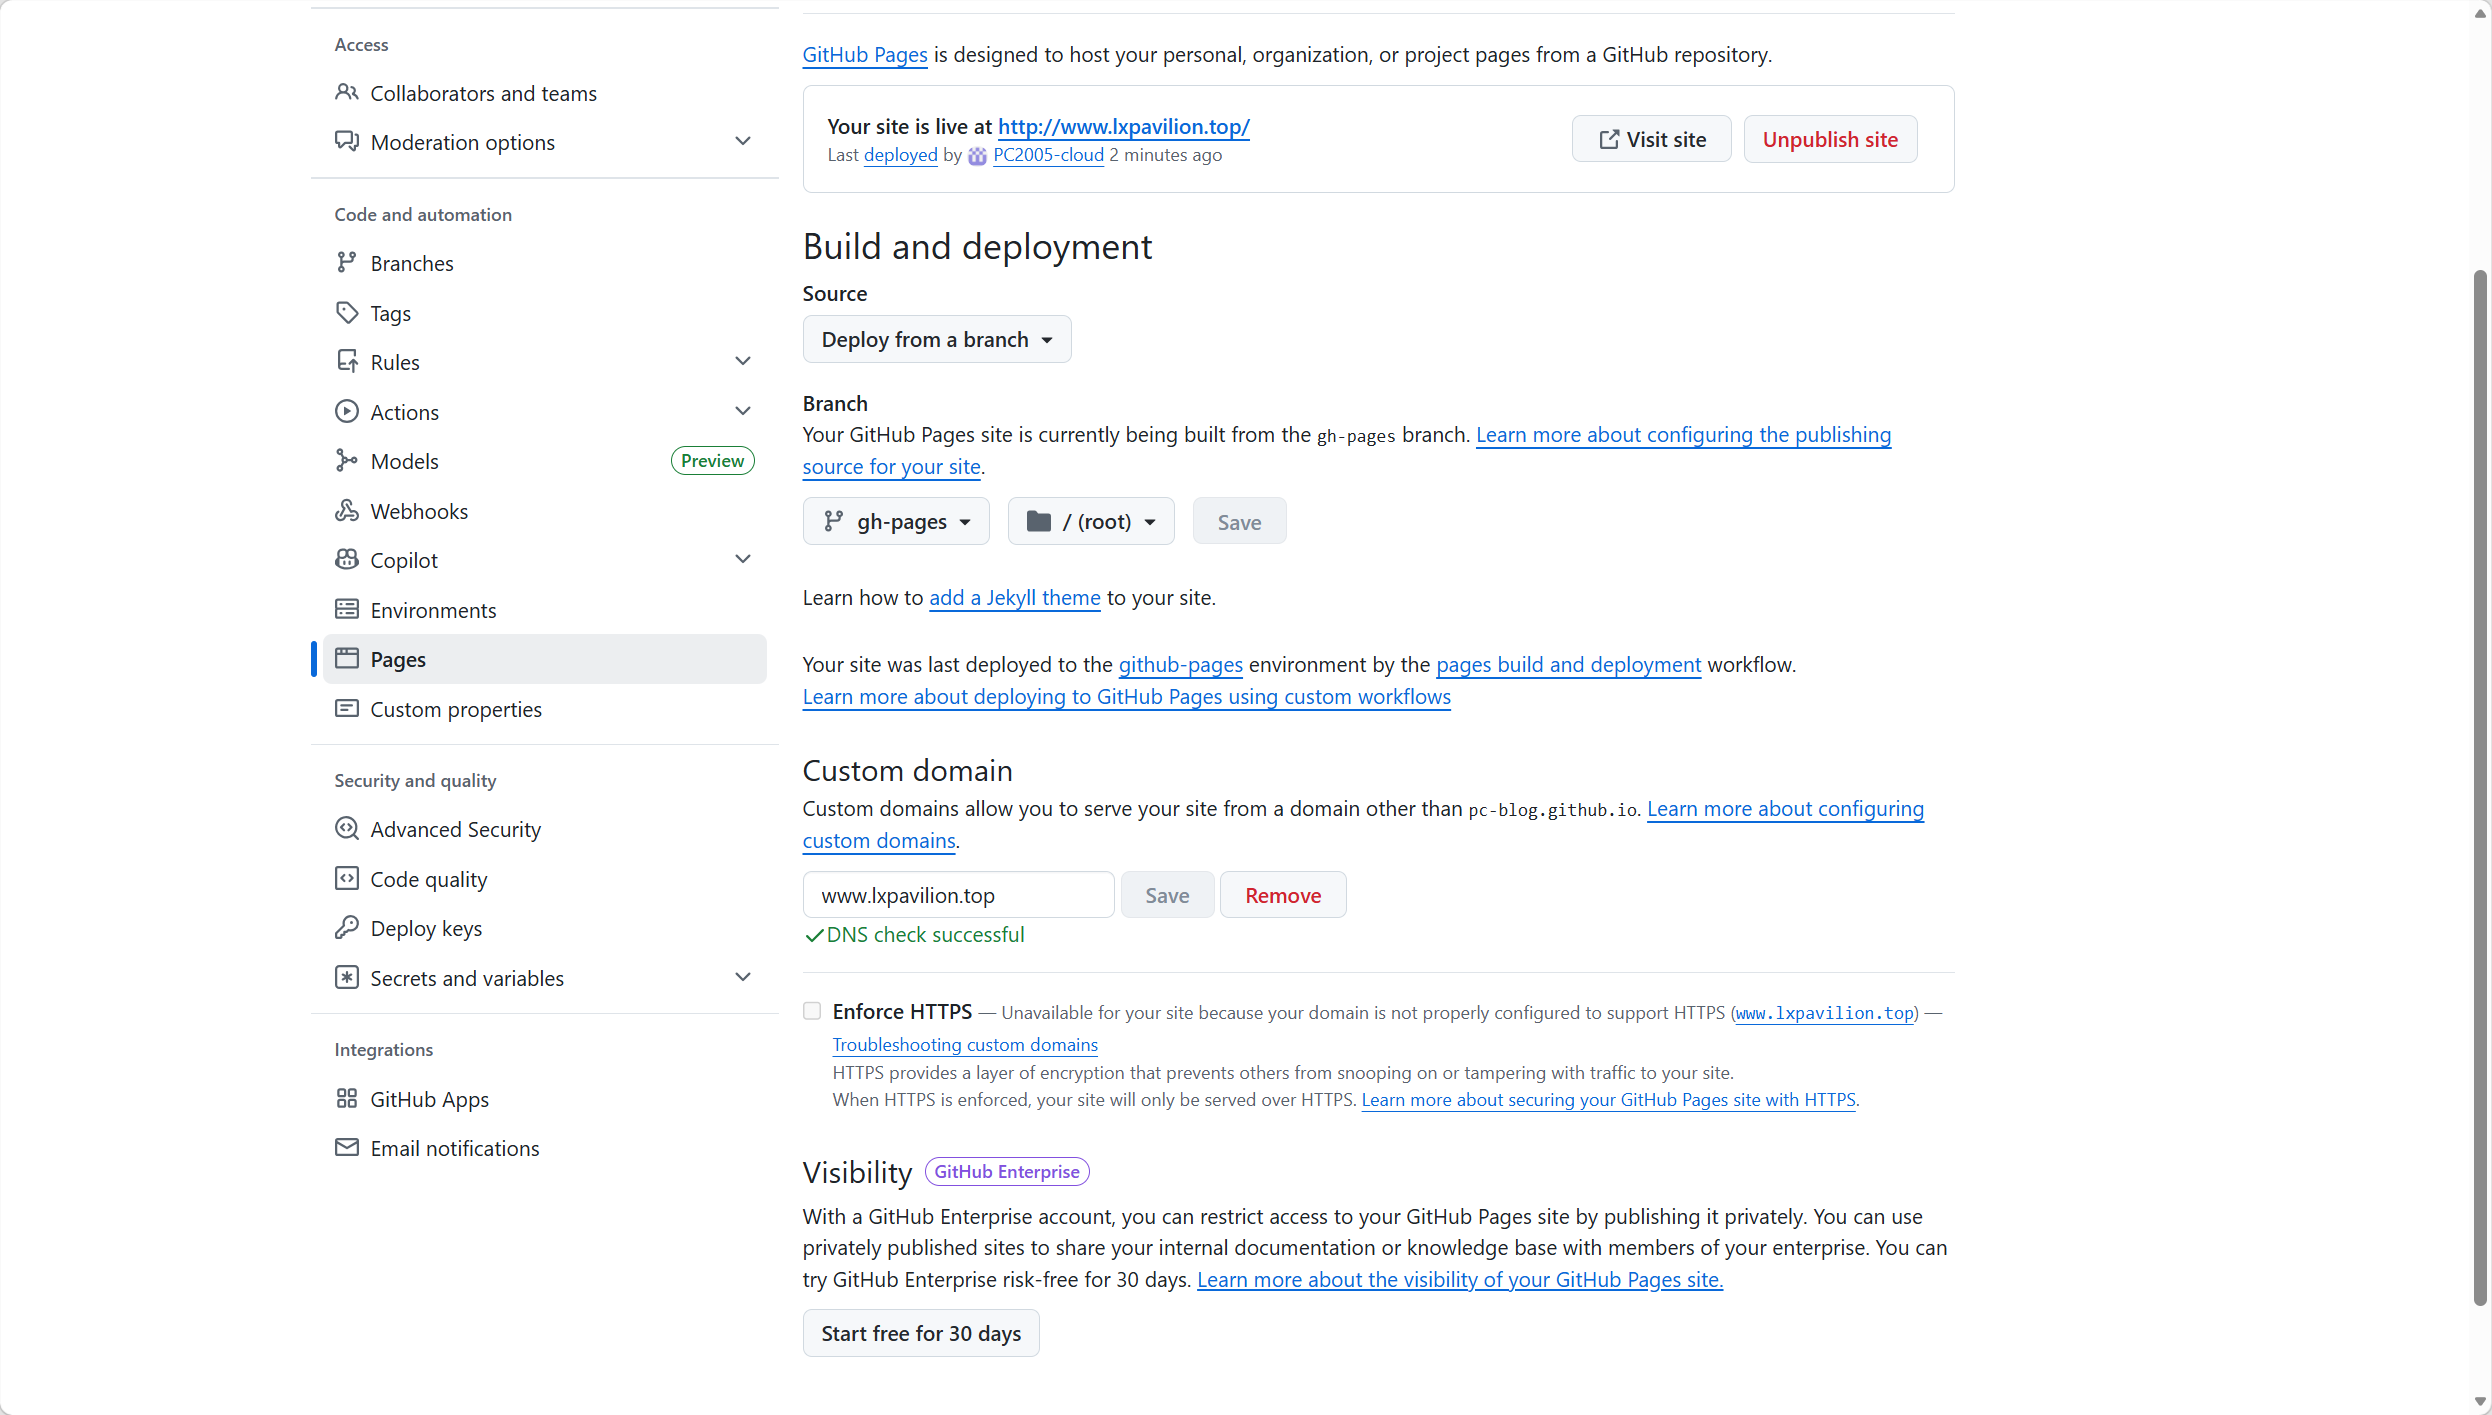Viewport: 2492px width, 1415px height.
Task: Click the Environments server icon
Action: pos(347,610)
